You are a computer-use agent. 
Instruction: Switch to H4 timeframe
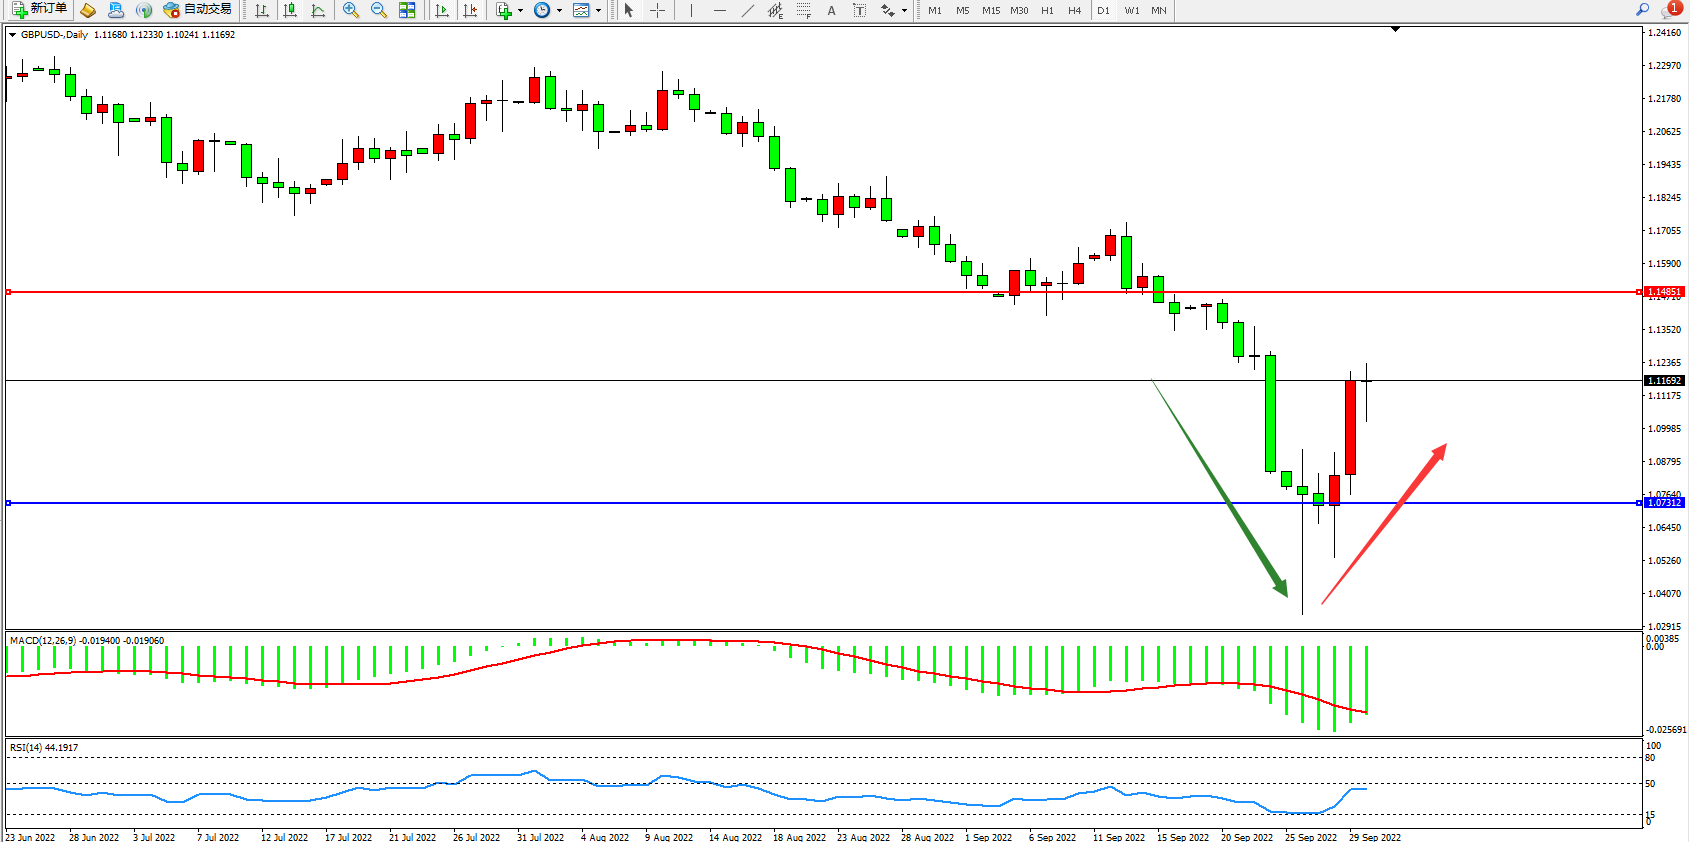pos(1075,10)
